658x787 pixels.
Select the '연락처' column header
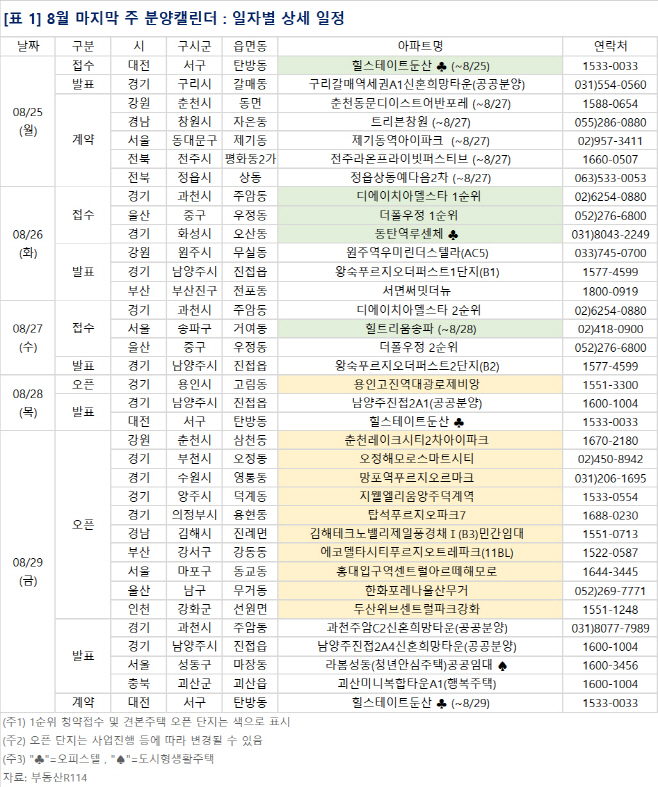tap(610, 46)
